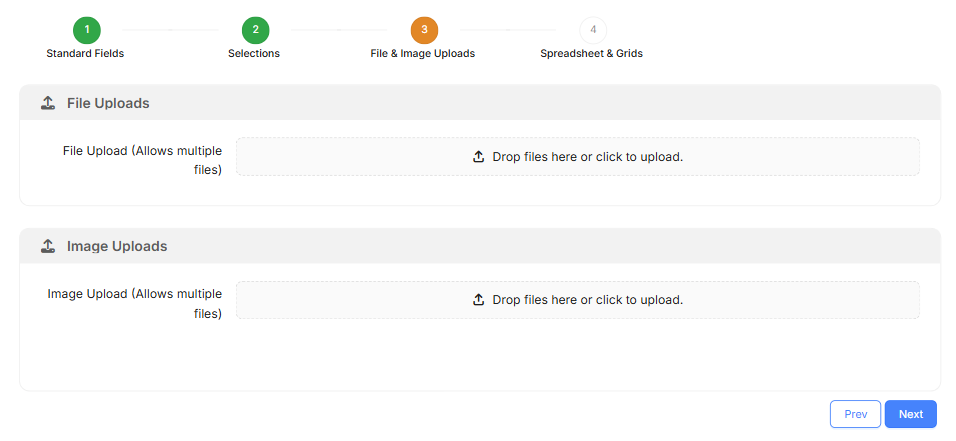Collapse the File Uploads section header
The height and width of the screenshot is (441, 956).
tap(480, 103)
